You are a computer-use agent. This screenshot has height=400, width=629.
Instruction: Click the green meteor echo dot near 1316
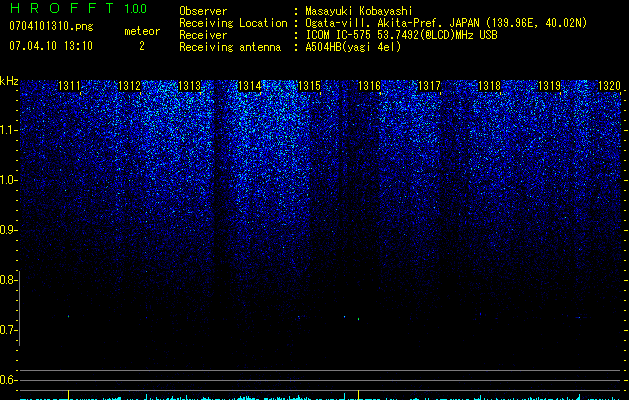(358, 319)
